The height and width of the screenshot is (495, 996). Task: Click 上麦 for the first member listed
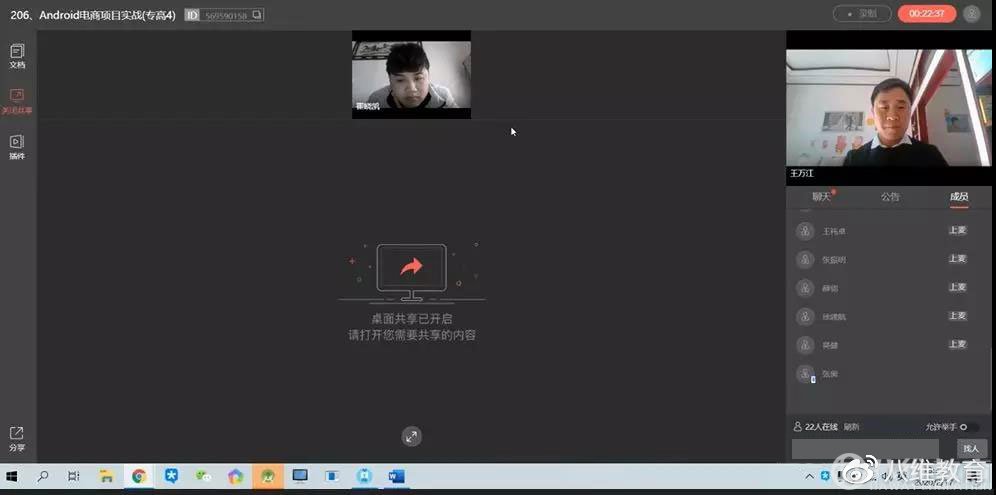click(x=957, y=230)
